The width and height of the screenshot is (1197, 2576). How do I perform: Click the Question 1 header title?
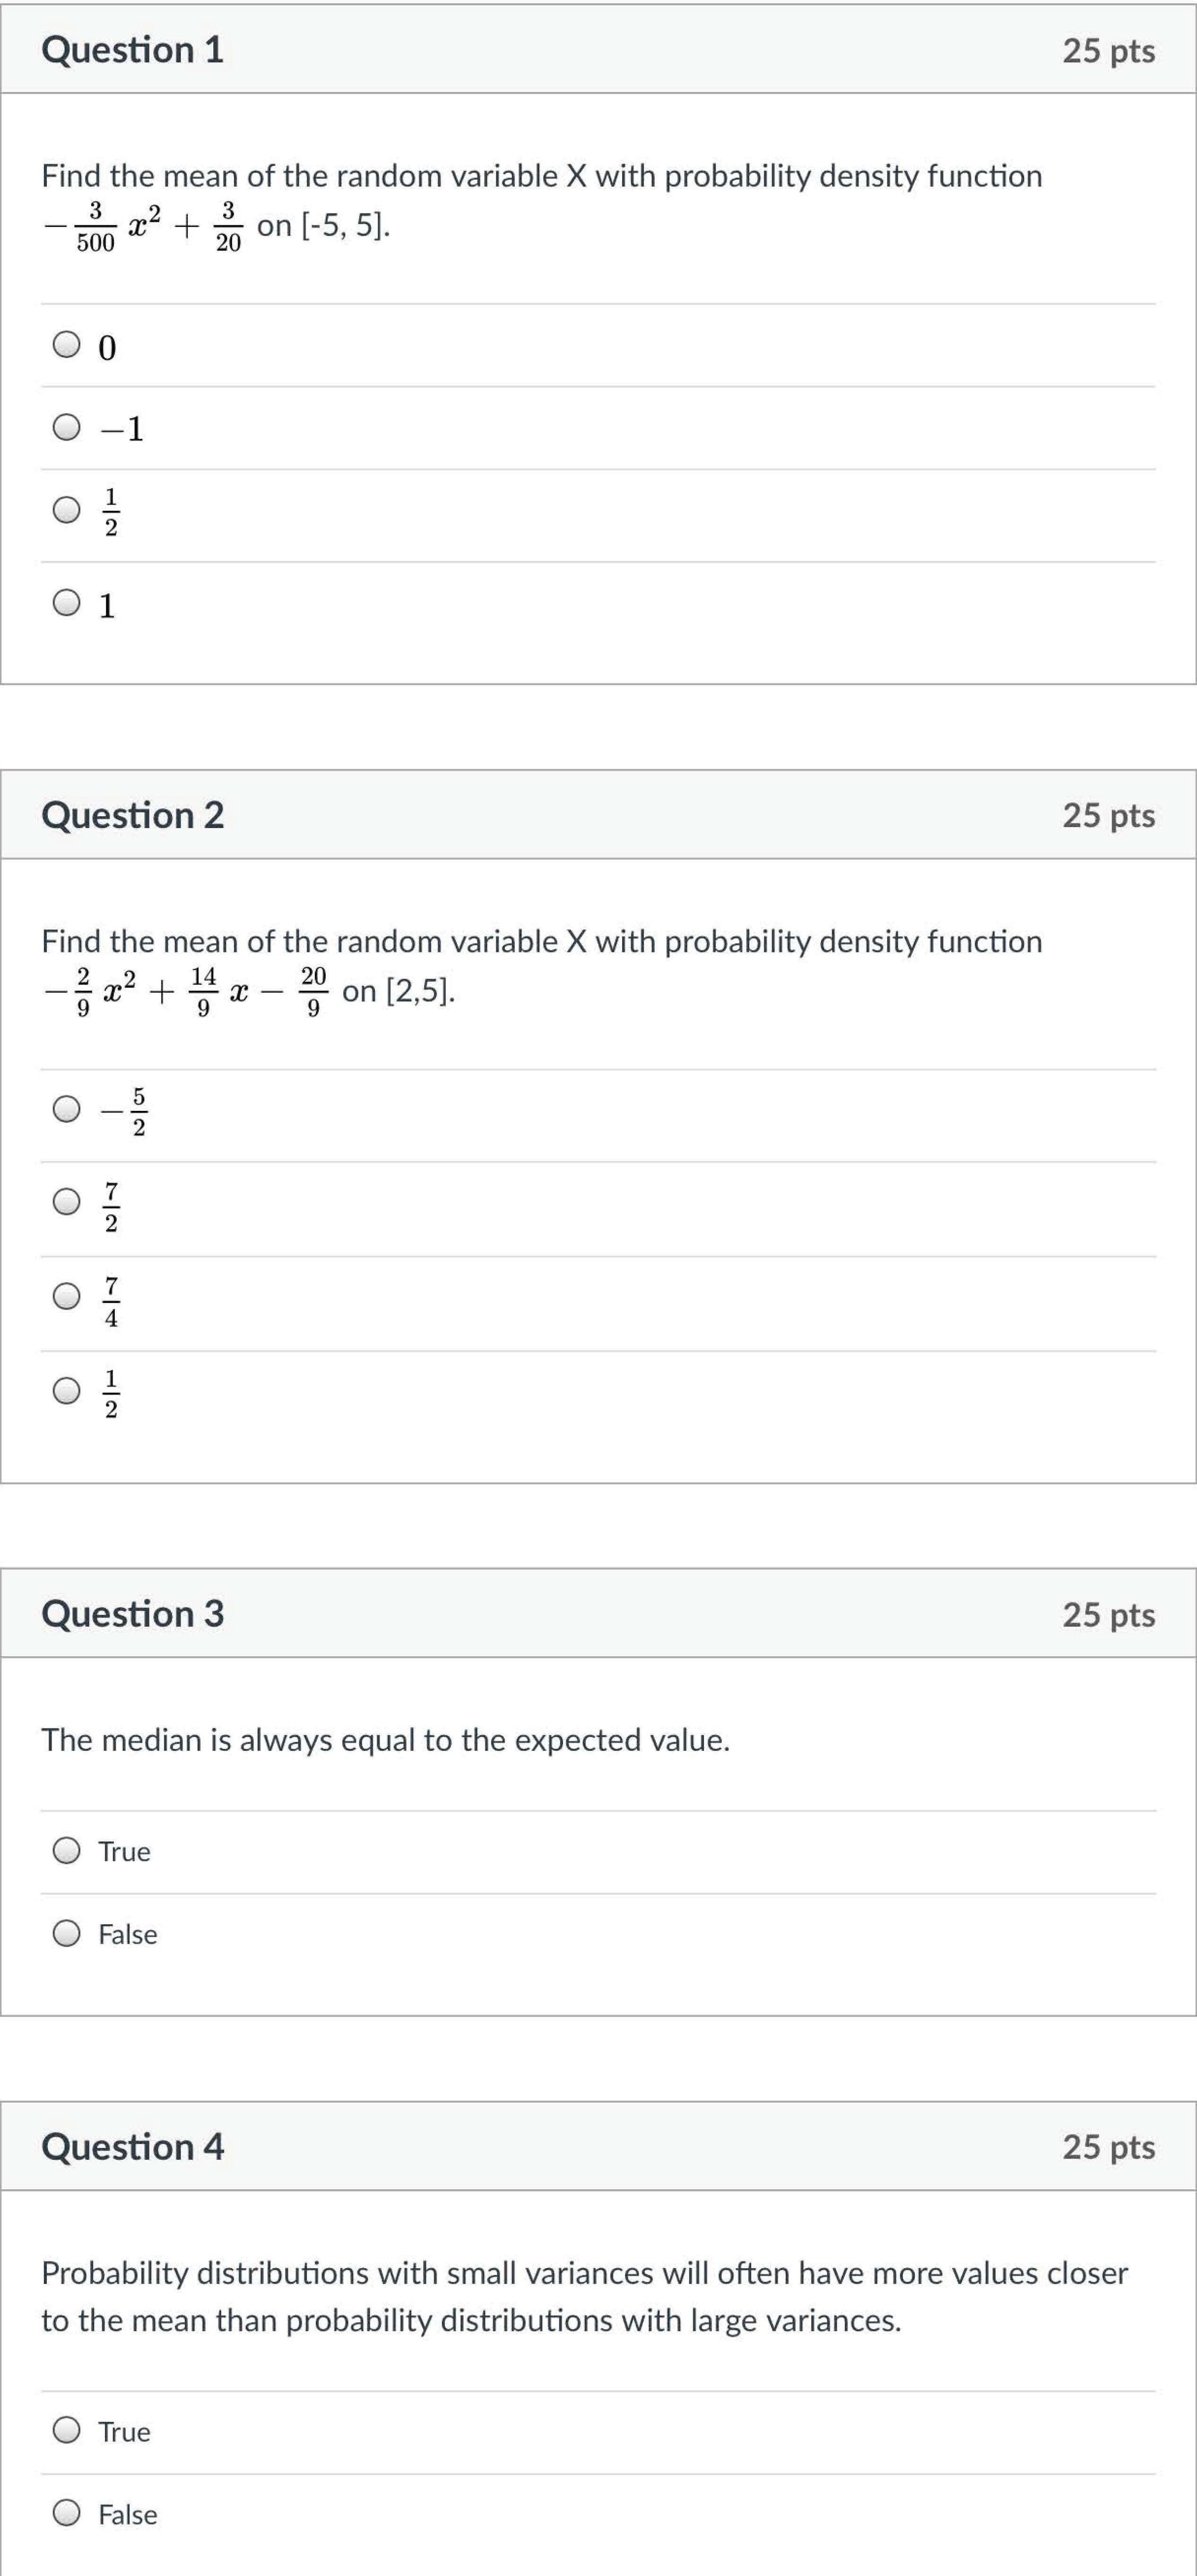132,50
